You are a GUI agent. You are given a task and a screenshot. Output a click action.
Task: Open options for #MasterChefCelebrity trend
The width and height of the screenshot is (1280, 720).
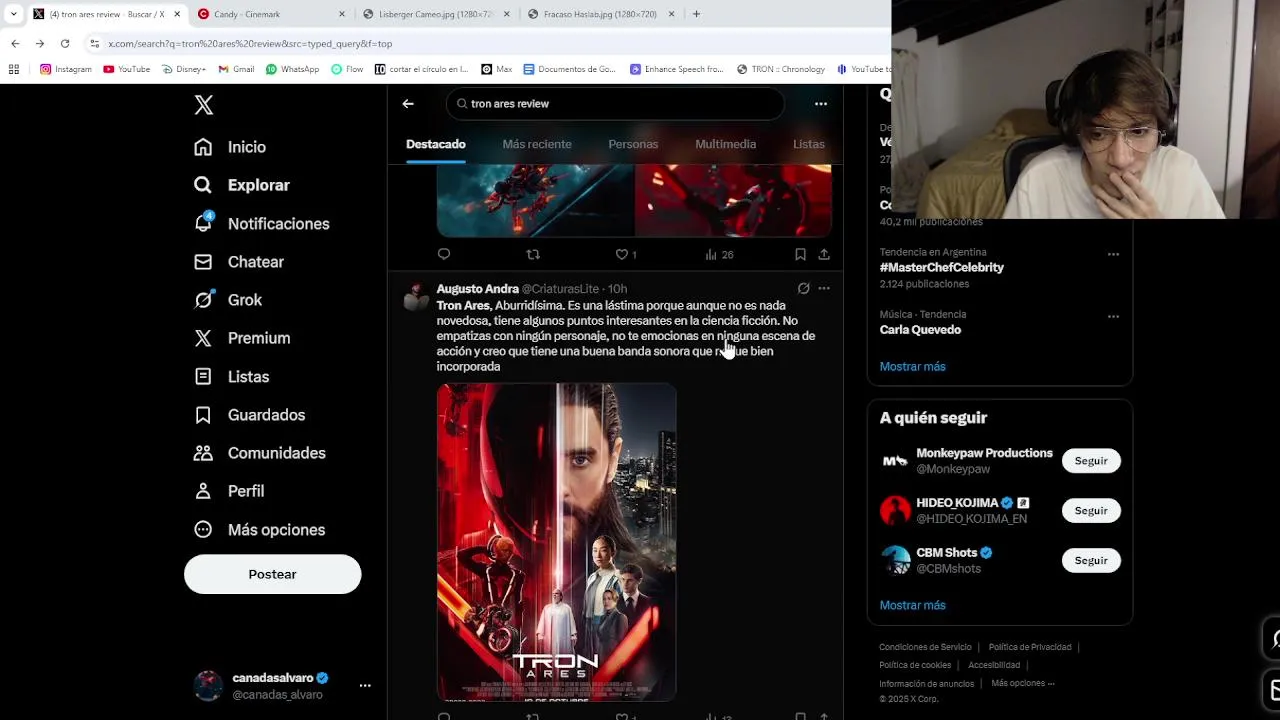click(x=1113, y=254)
